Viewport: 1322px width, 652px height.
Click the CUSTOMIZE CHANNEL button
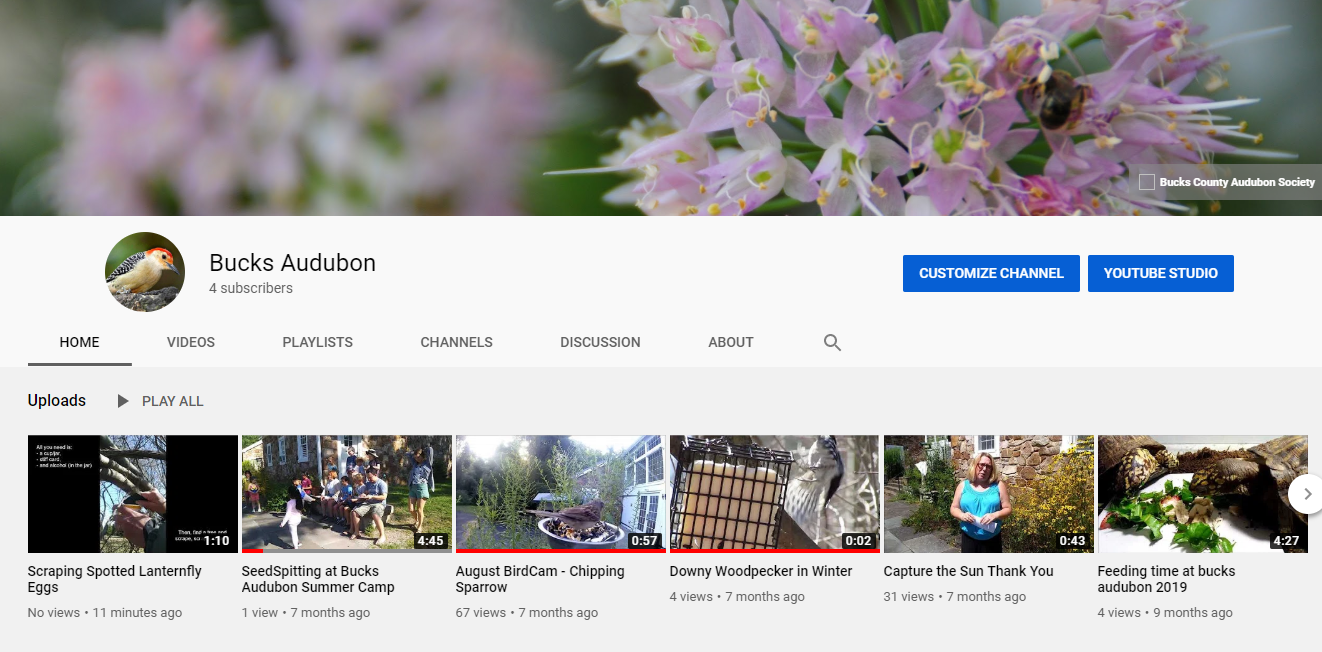click(991, 273)
